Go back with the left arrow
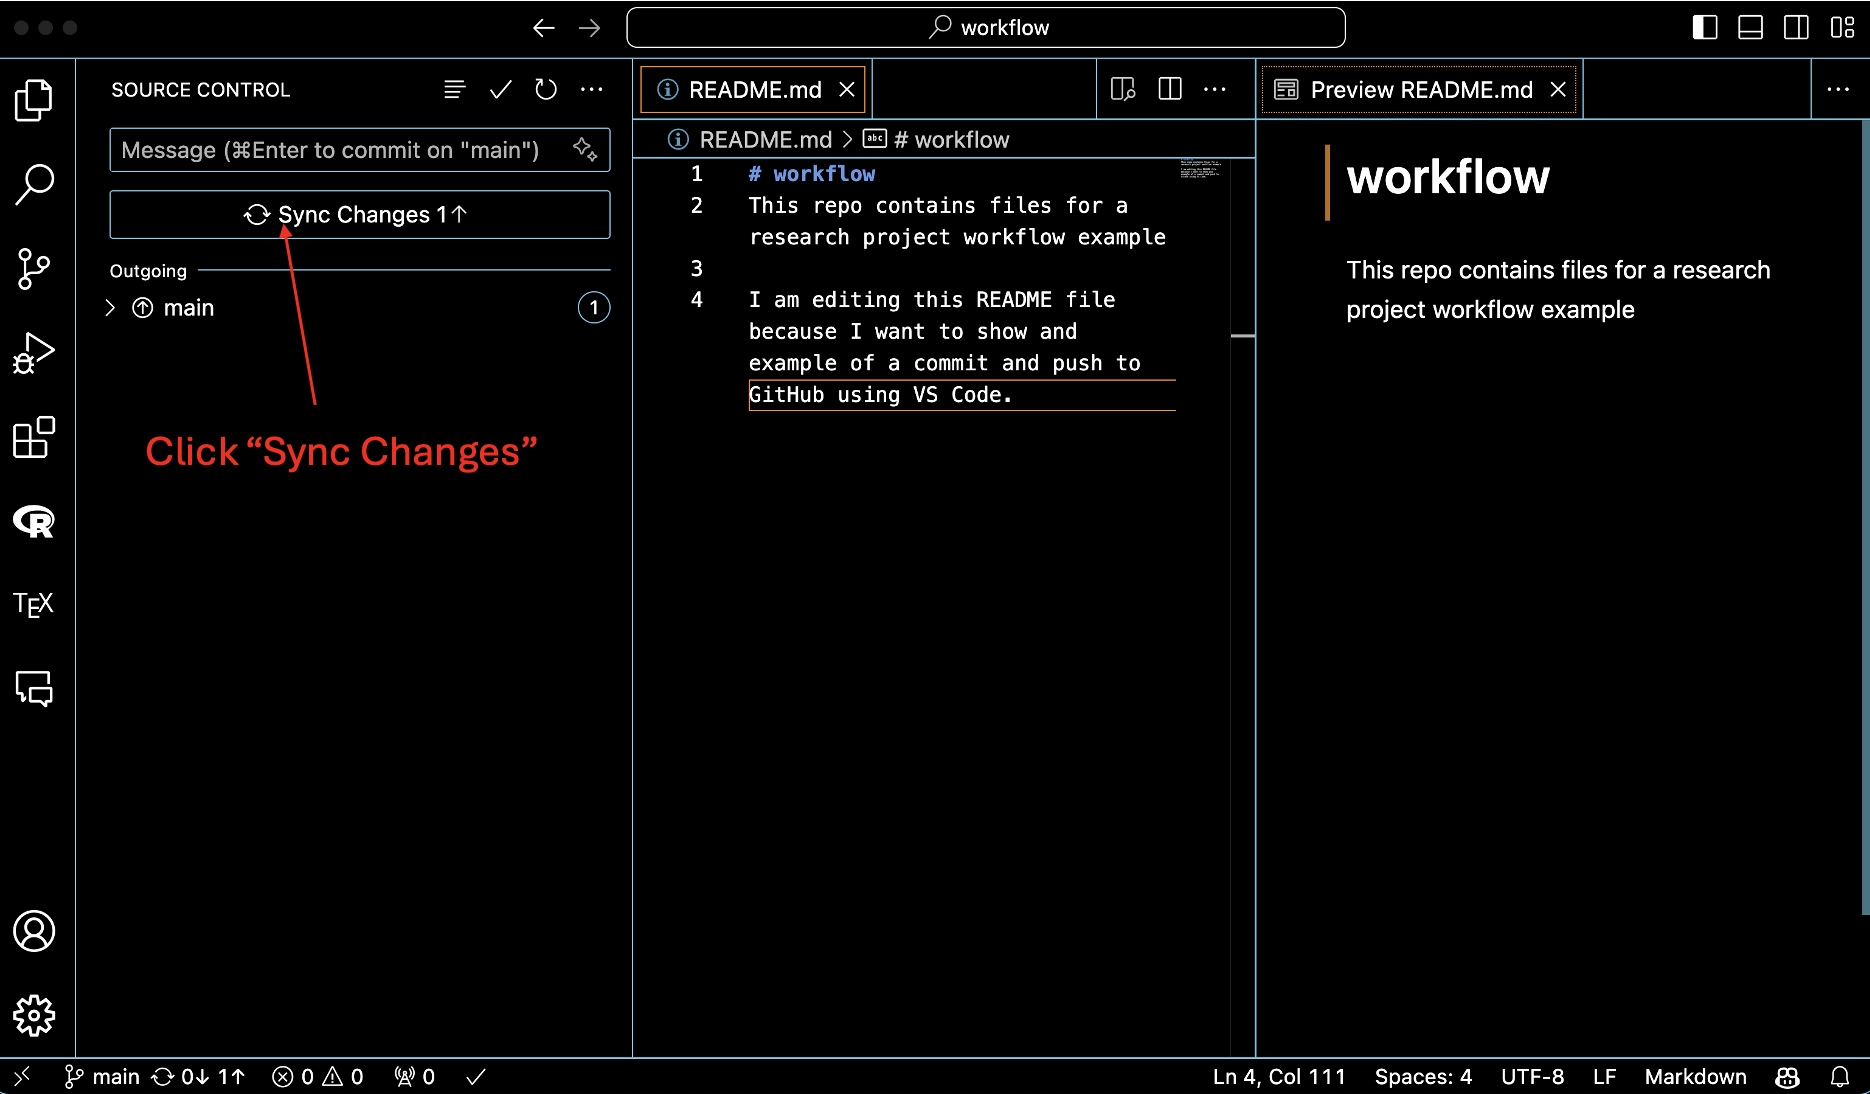Image resolution: width=1870 pixels, height=1094 pixels. [x=544, y=28]
